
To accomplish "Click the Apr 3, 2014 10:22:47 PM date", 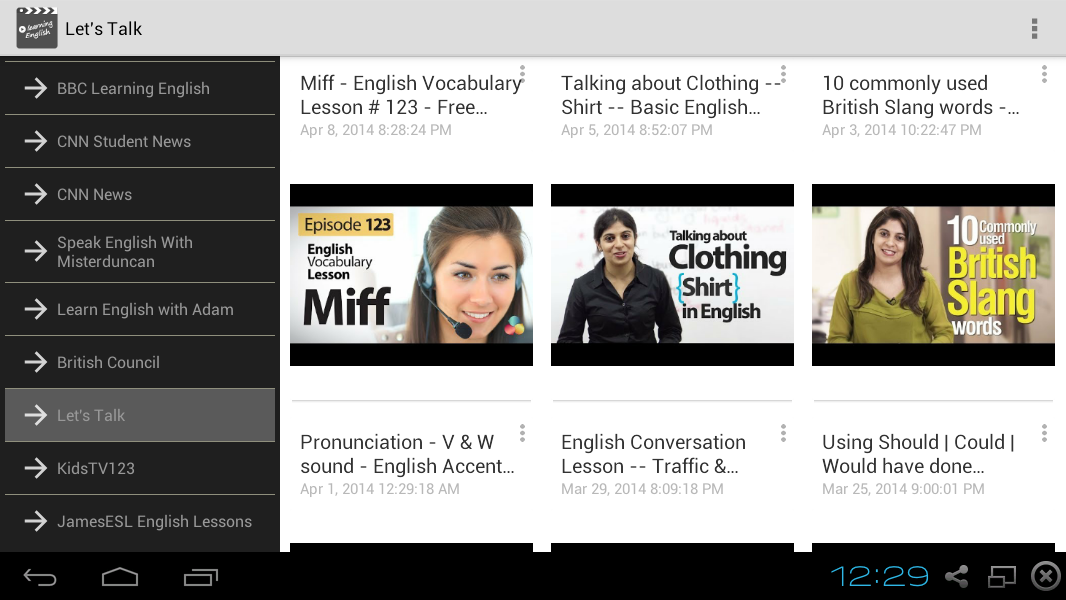I will click(901, 130).
